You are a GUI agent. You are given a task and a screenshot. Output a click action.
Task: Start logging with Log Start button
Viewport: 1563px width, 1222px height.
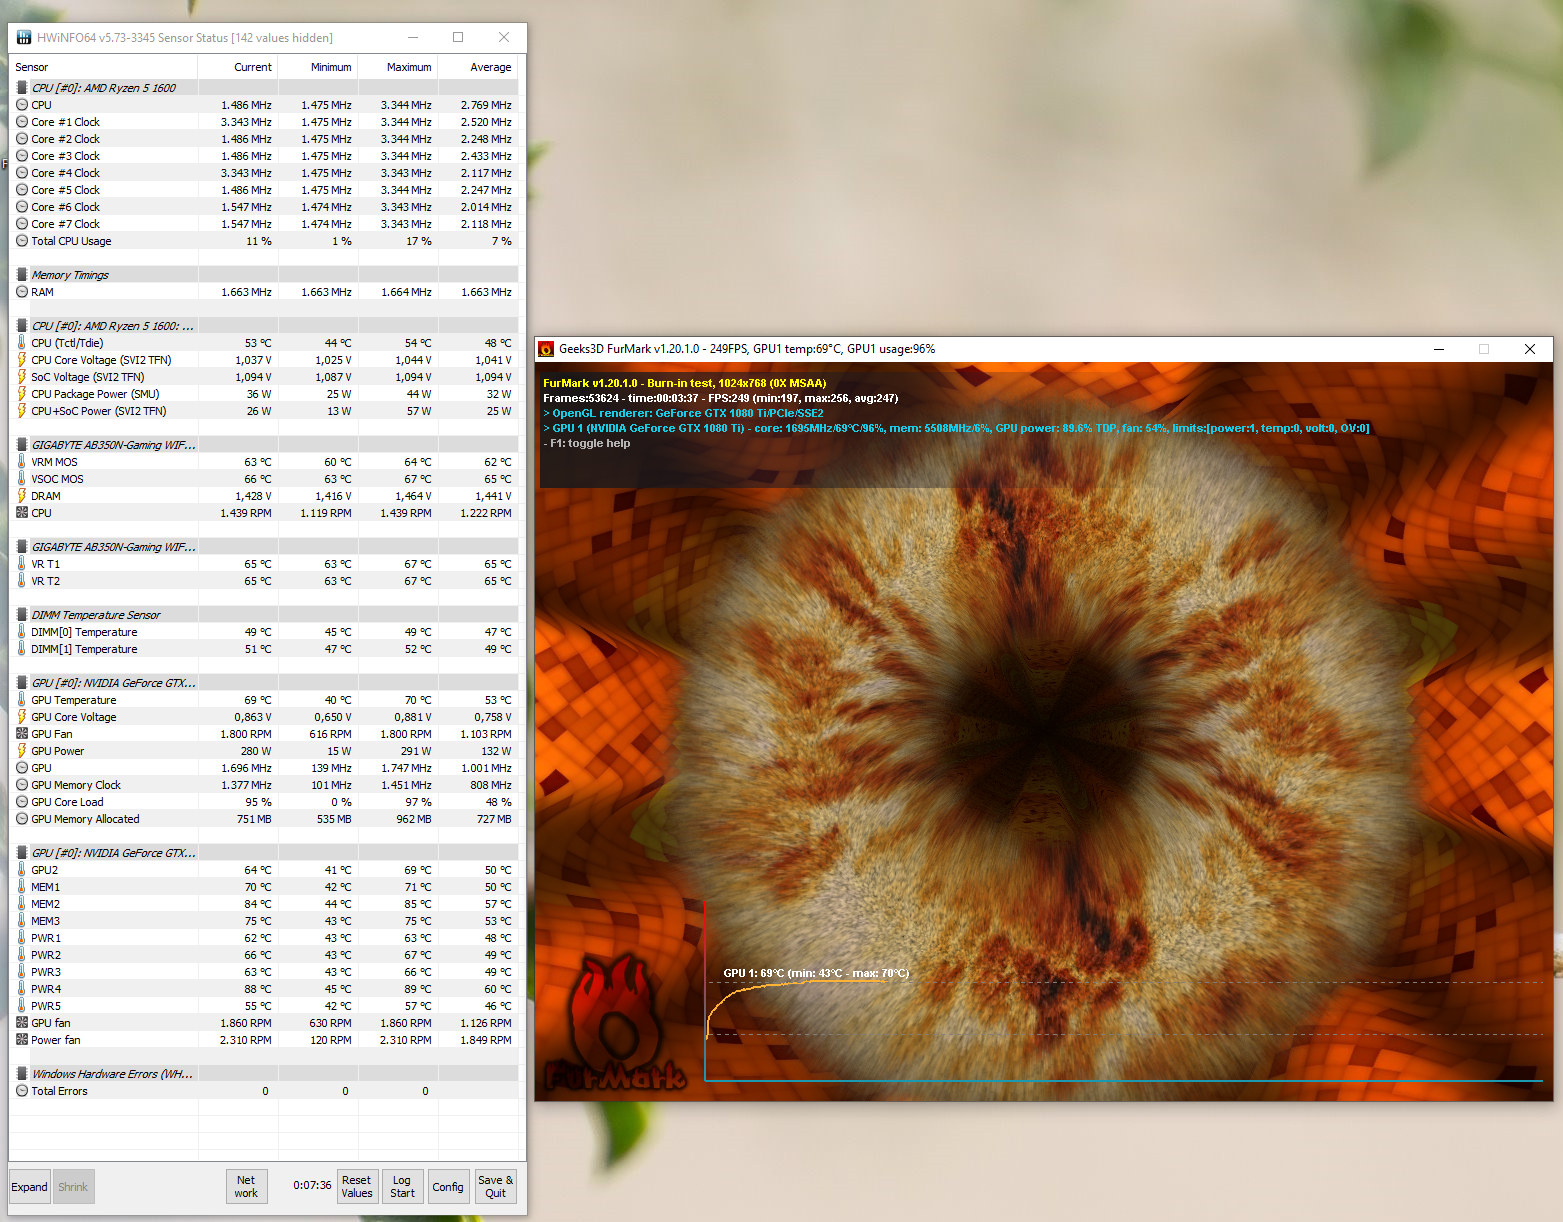[403, 1187]
